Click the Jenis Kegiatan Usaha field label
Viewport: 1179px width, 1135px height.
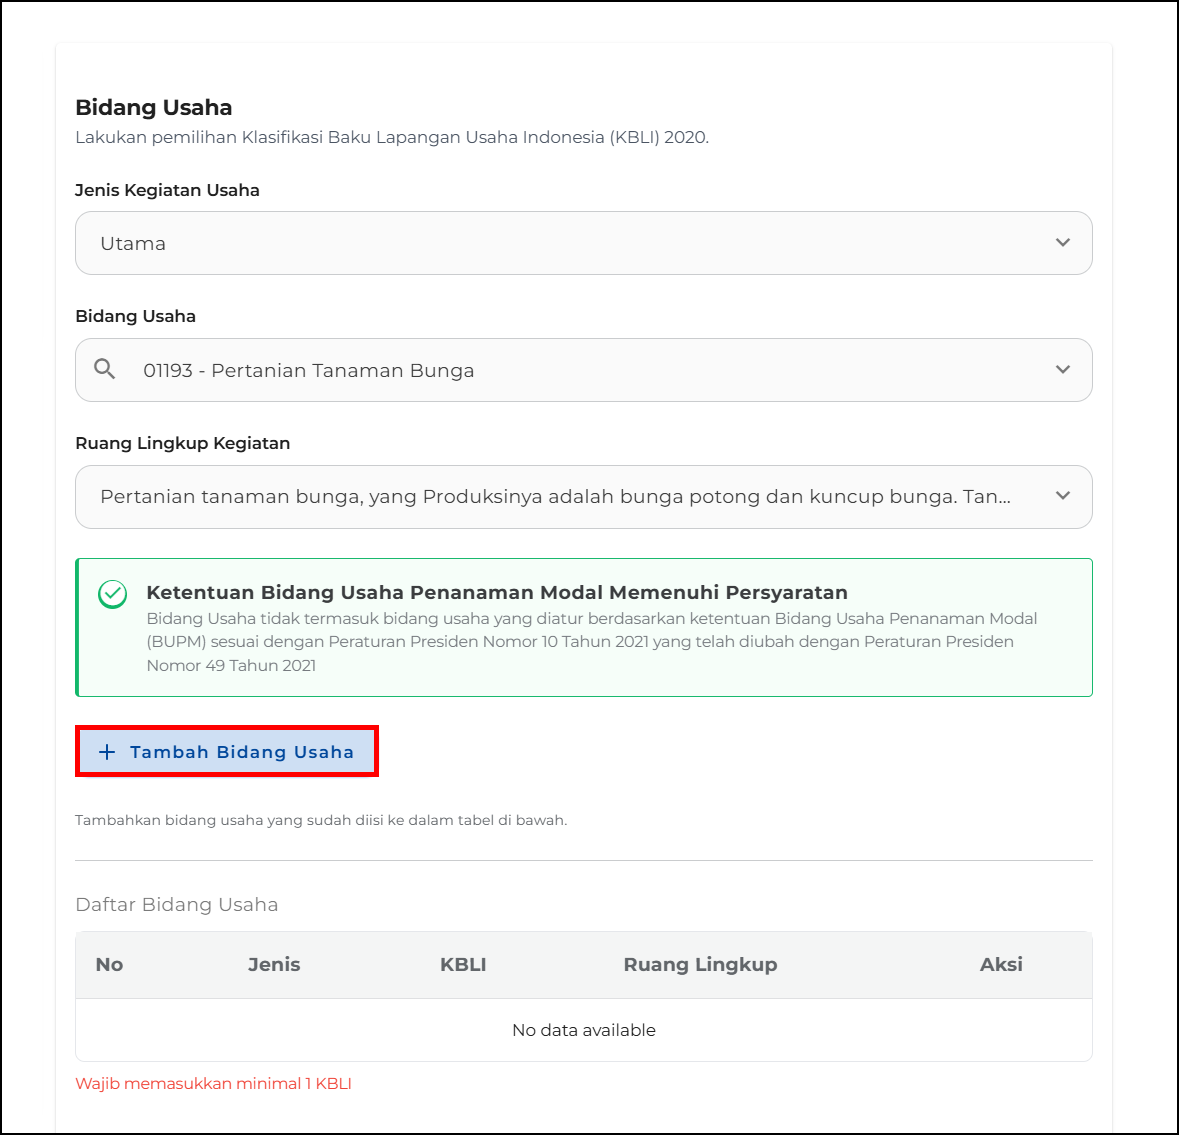pos(167,190)
